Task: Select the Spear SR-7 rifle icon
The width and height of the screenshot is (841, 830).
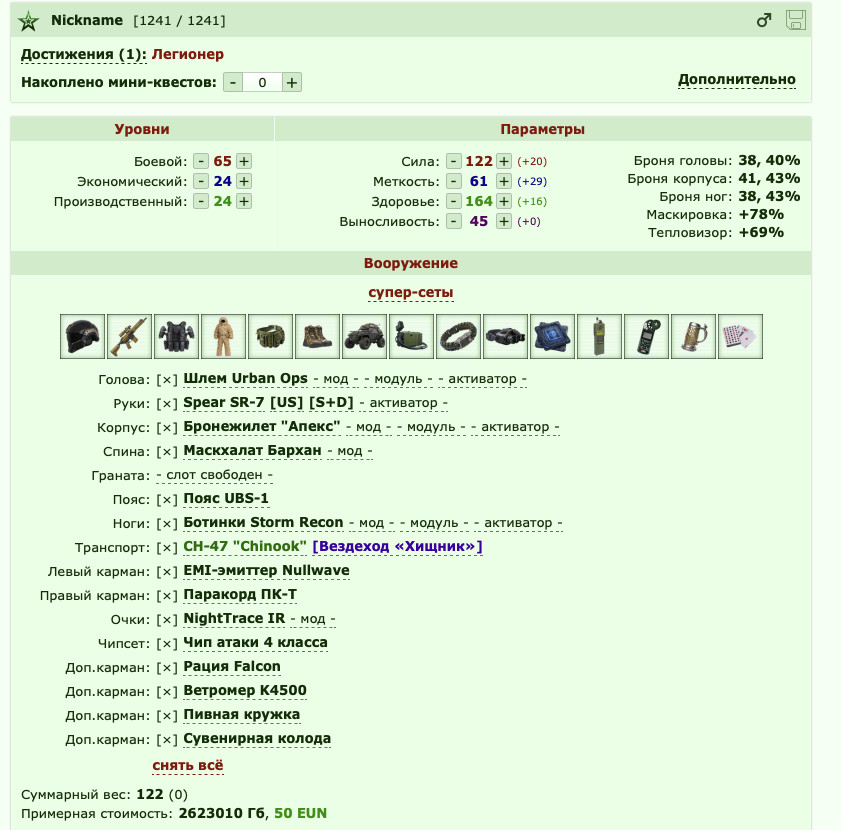Action: coord(129,336)
